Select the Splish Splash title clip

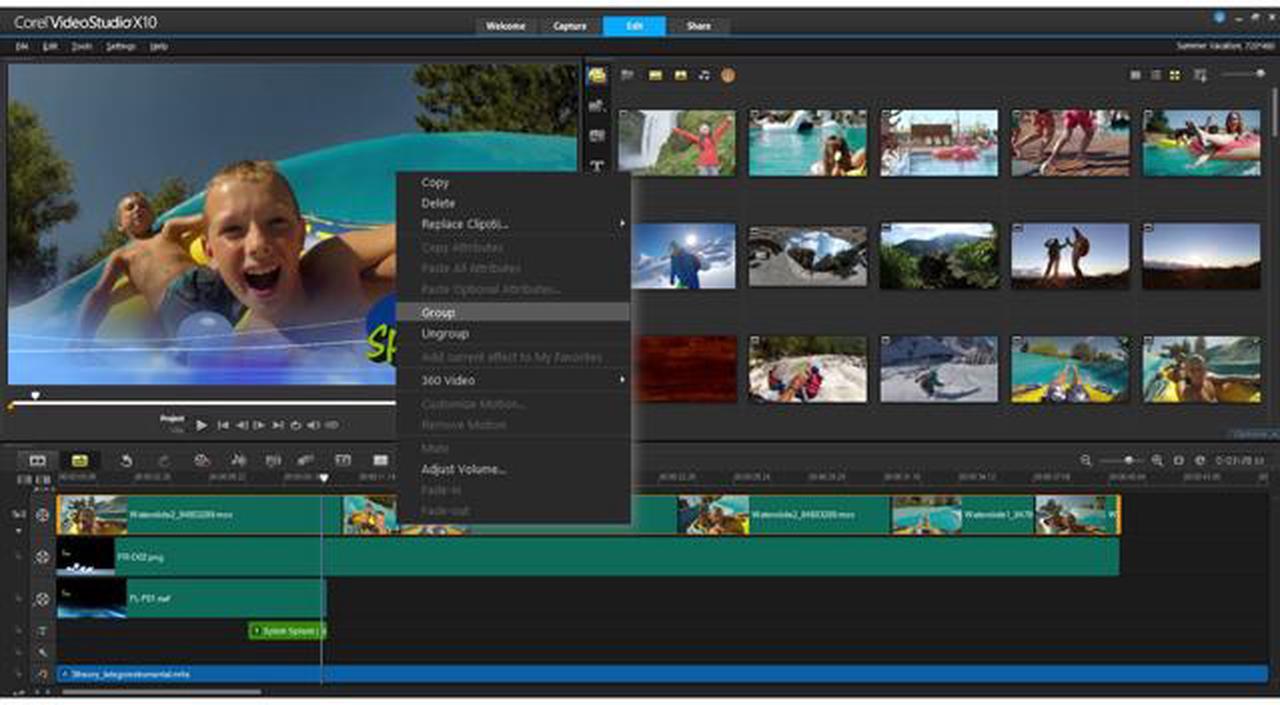pos(287,631)
